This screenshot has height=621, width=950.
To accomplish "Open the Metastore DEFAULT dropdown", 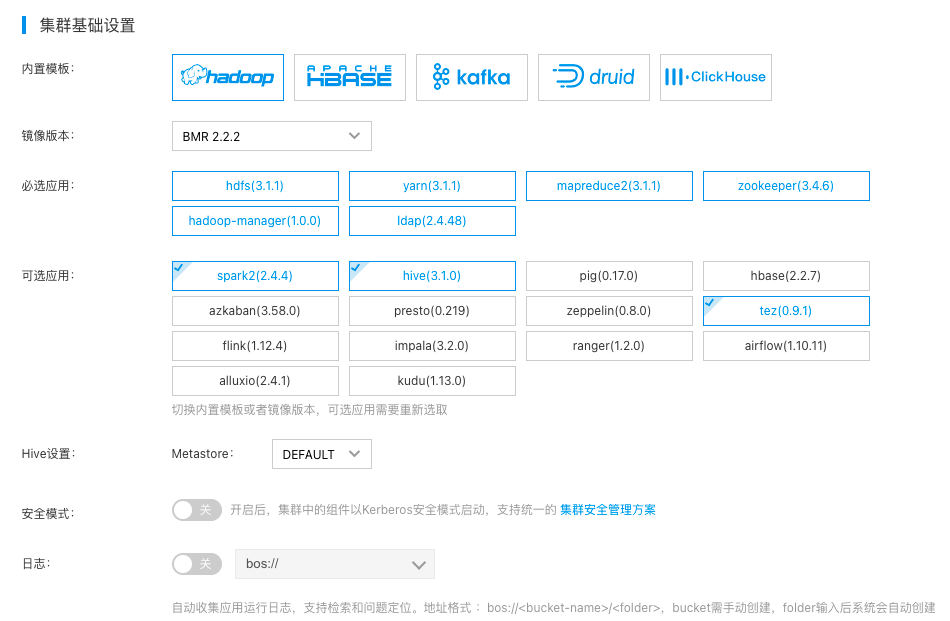I will coord(322,454).
